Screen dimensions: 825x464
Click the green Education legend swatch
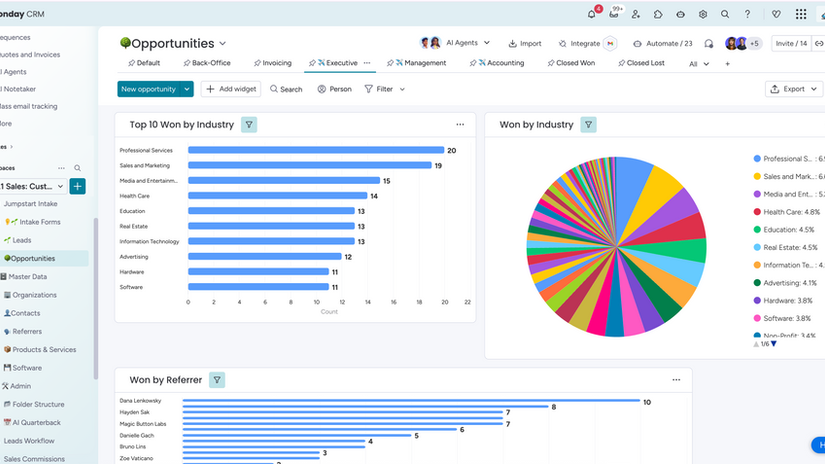[x=757, y=229]
